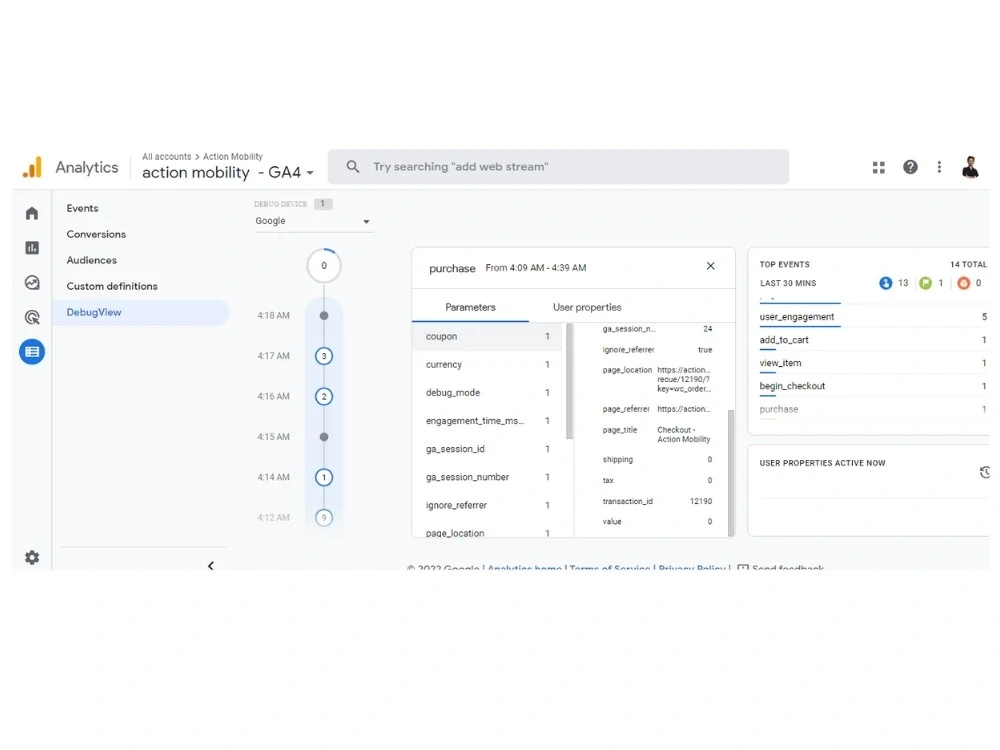
Task: Click the green conversions flag icon
Action: [x=925, y=283]
